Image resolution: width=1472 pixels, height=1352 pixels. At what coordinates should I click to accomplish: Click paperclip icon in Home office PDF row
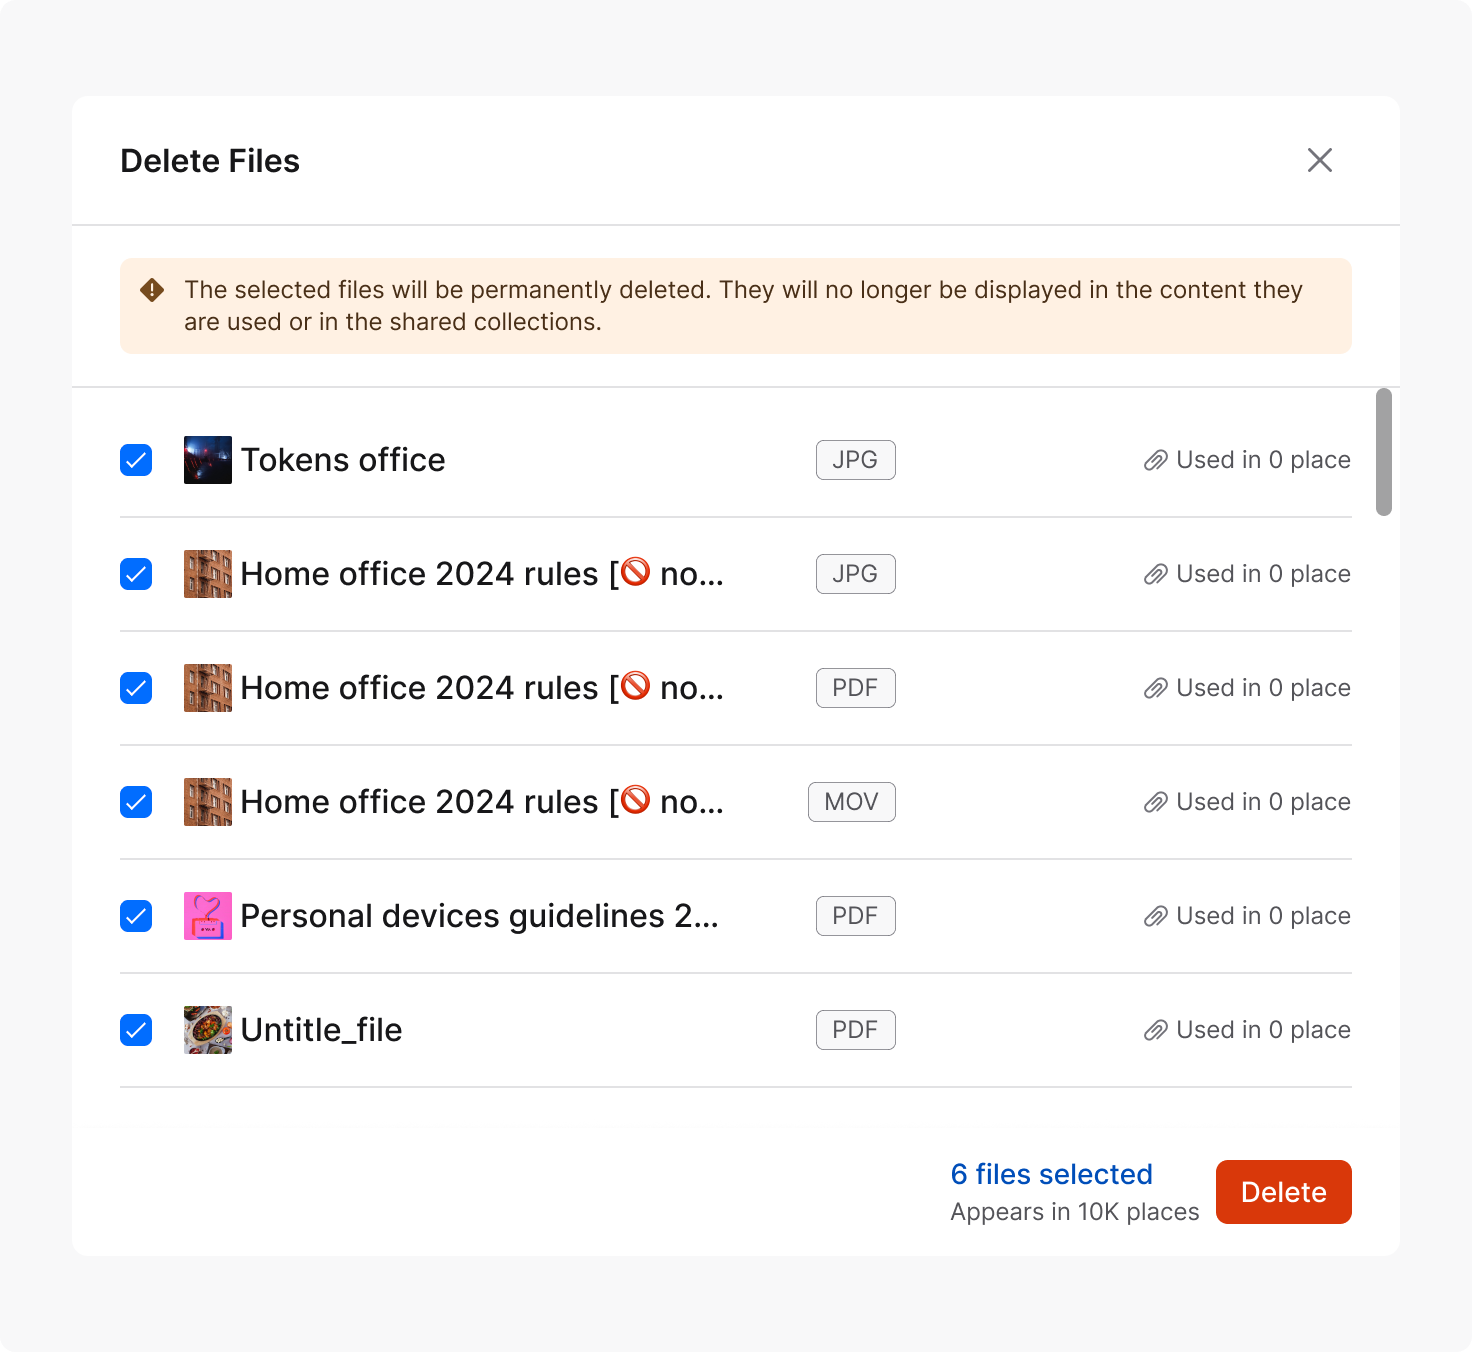click(x=1156, y=688)
